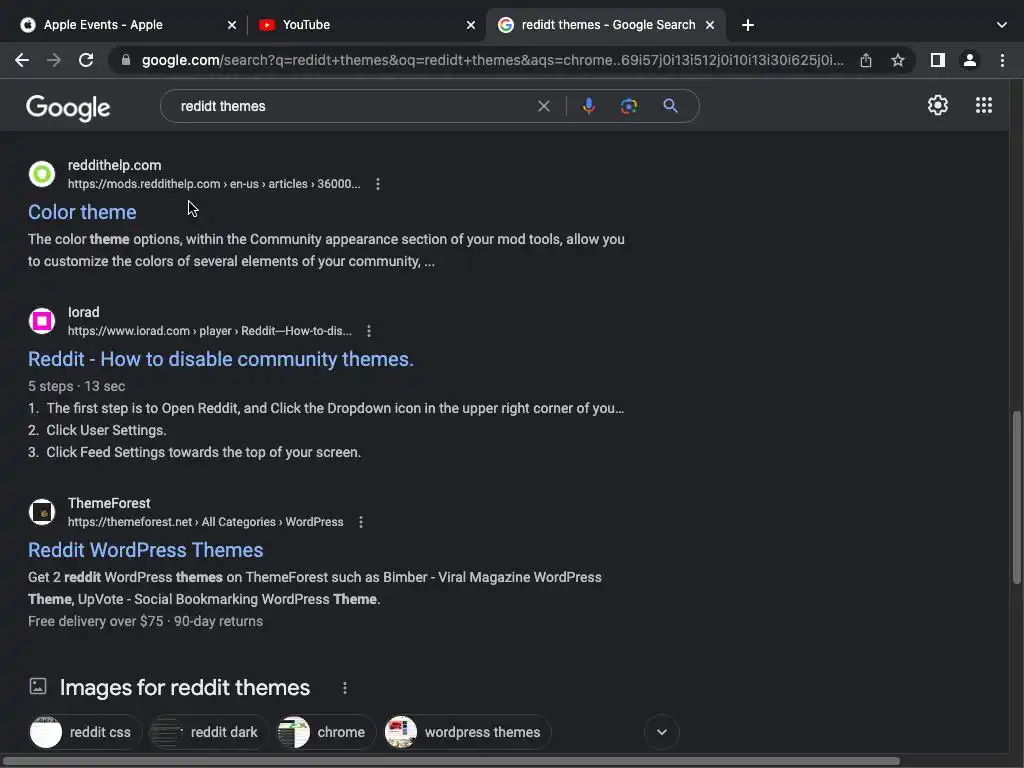Clear the search box with the X icon
Screen dimensions: 1024x768
[x=543, y=106]
